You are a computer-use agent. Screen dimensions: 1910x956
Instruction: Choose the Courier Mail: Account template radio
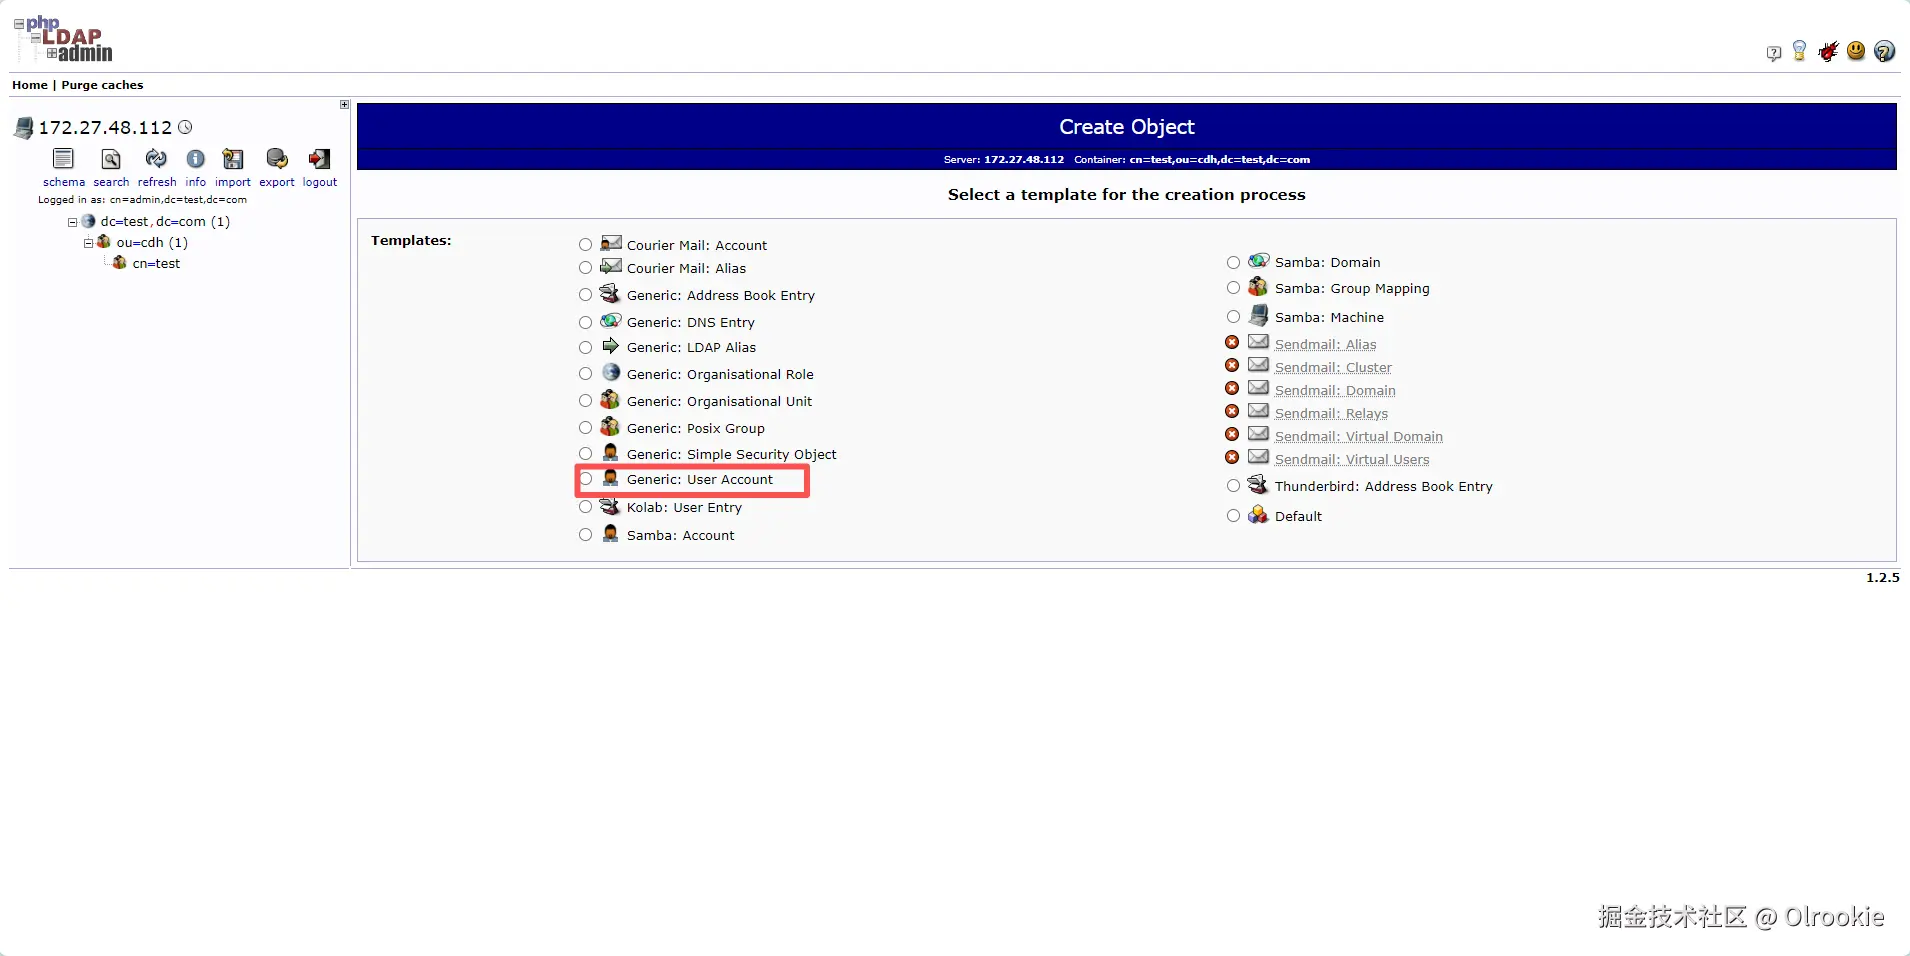(x=586, y=245)
